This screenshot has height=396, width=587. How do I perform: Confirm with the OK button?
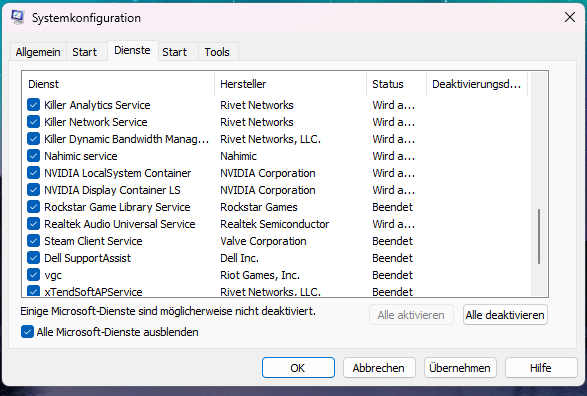point(298,368)
